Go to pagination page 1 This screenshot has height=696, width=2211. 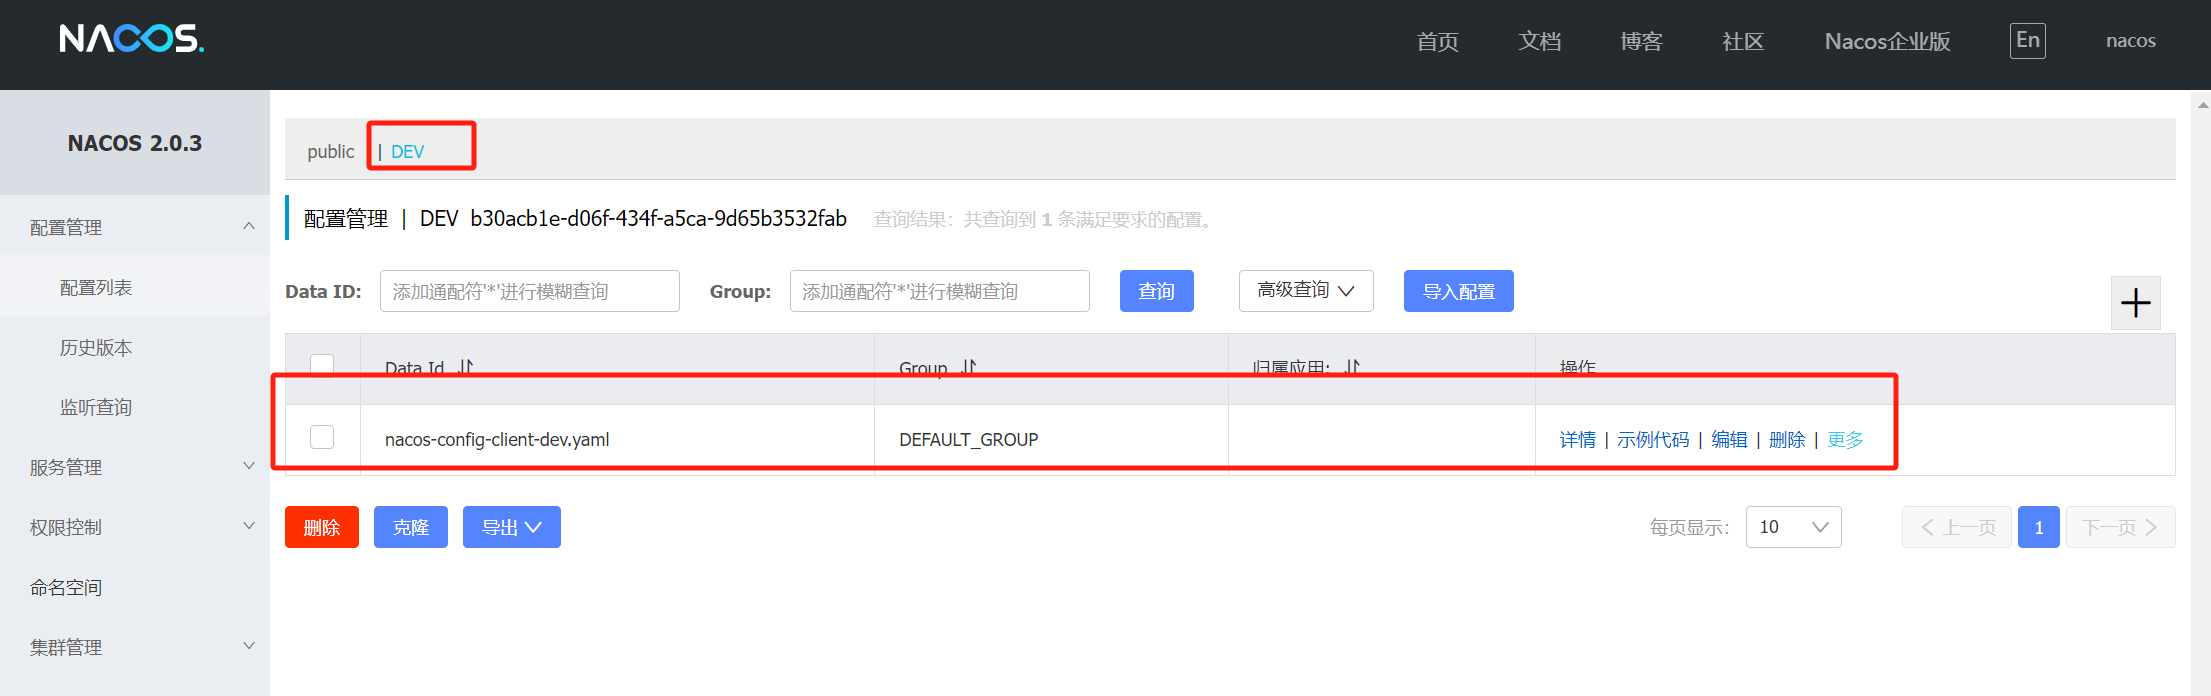(x=2038, y=527)
